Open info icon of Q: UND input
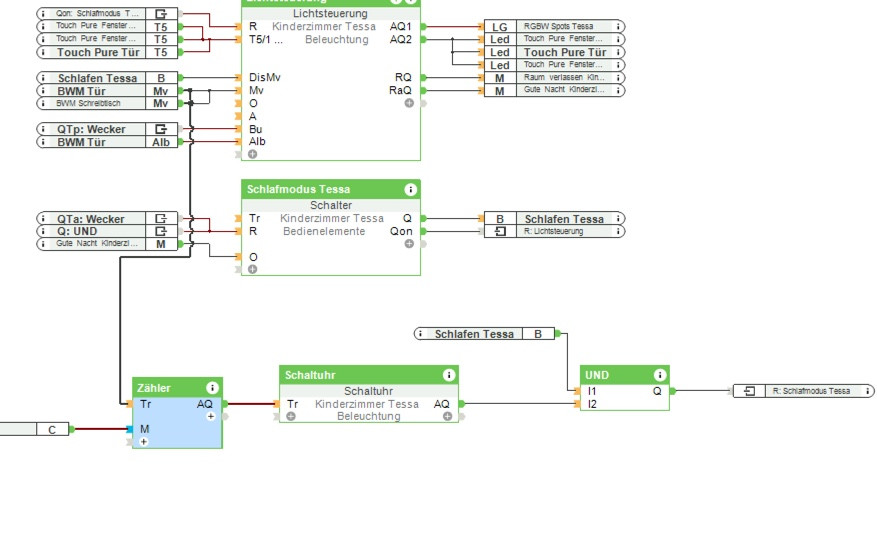 tap(43, 231)
